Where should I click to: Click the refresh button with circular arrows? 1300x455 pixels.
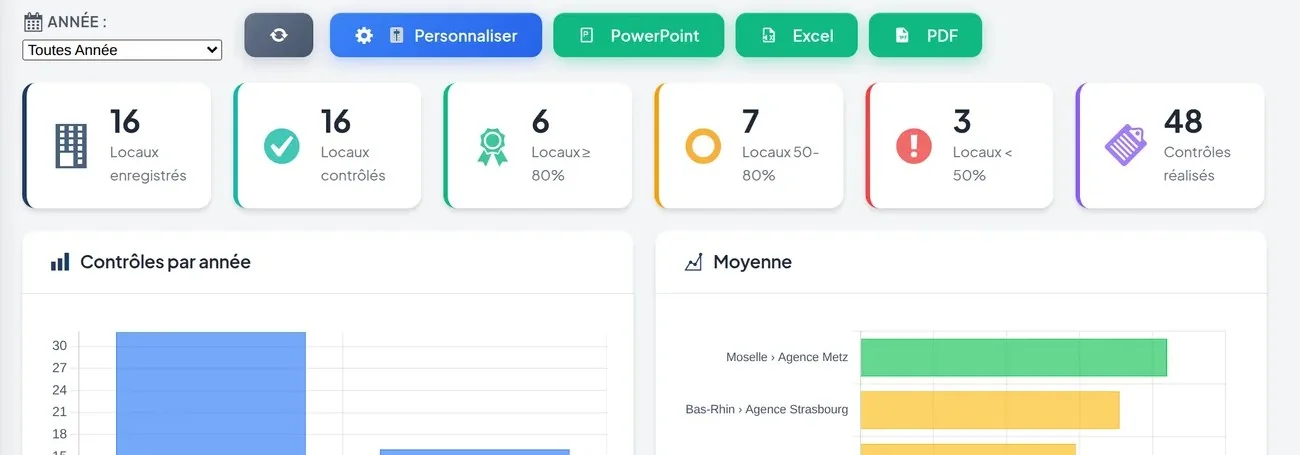click(279, 35)
